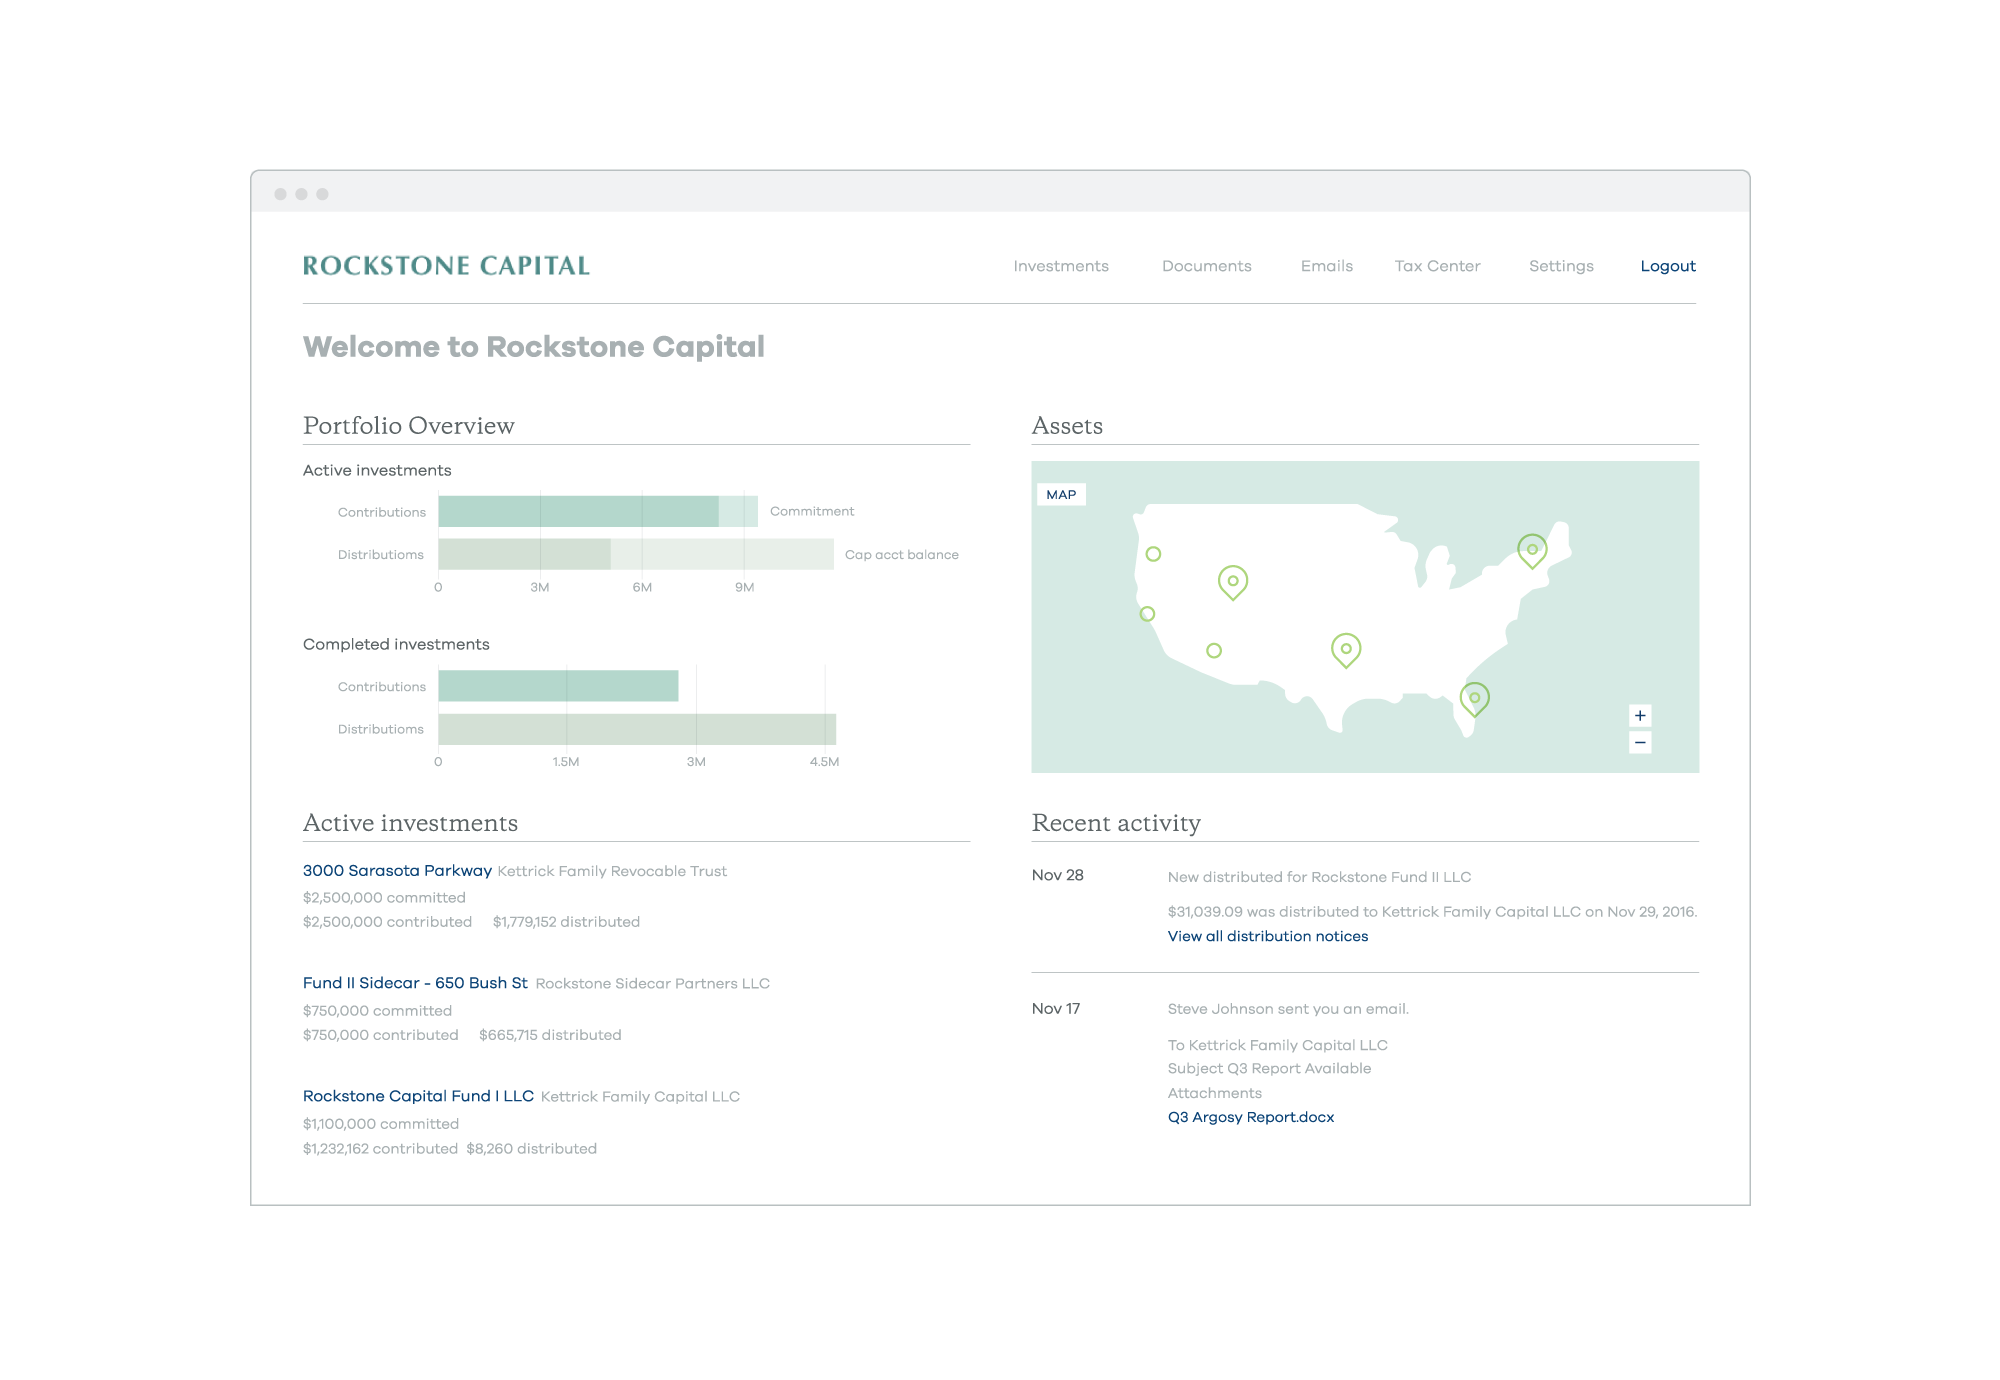Select the map pin in the Northeast
This screenshot has width=2000, height=1380.
[x=1532, y=550]
